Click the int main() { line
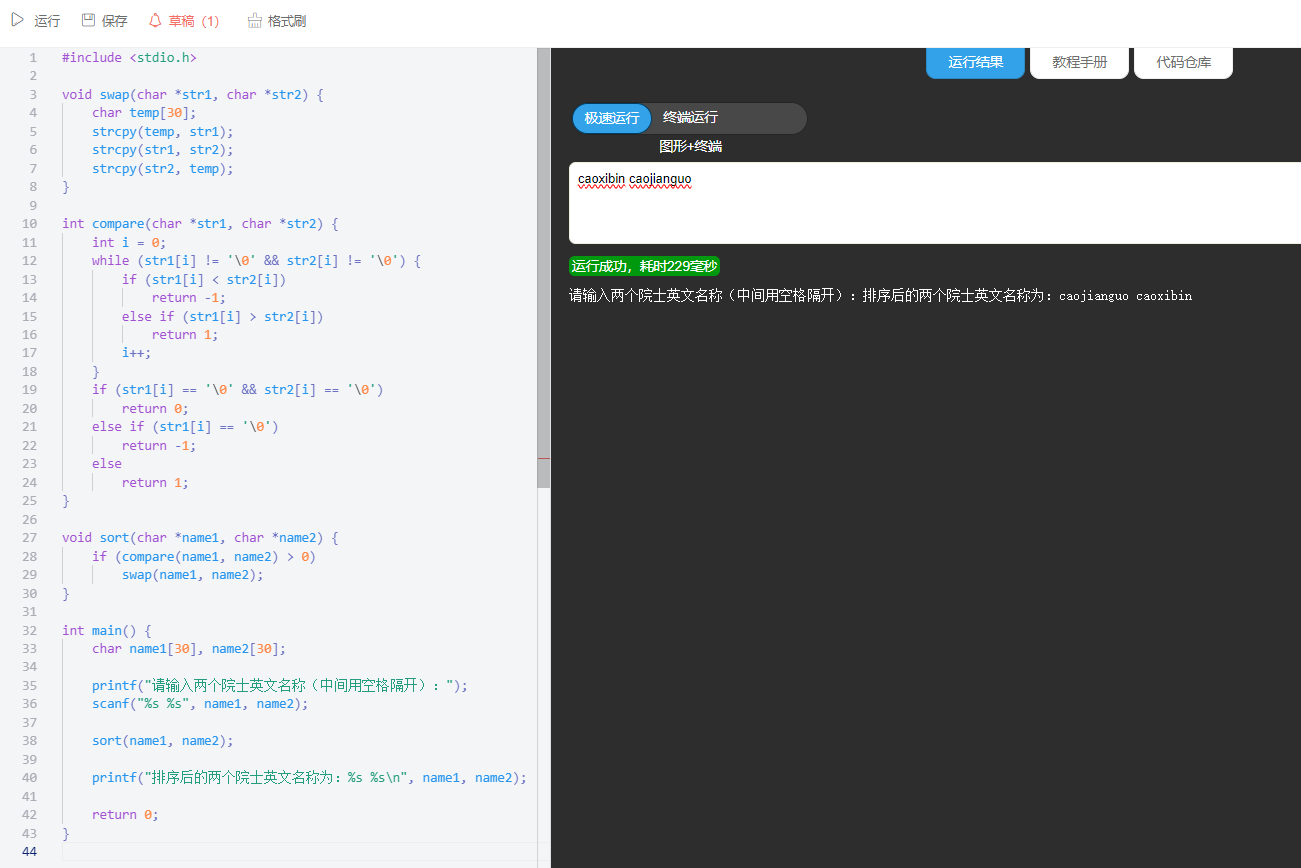1301x868 pixels. click(107, 630)
